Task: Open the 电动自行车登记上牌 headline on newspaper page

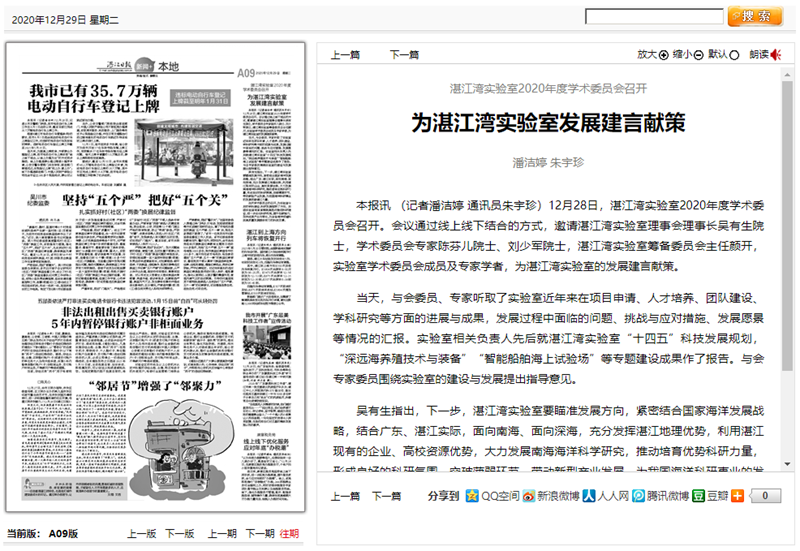Action: click(x=93, y=98)
